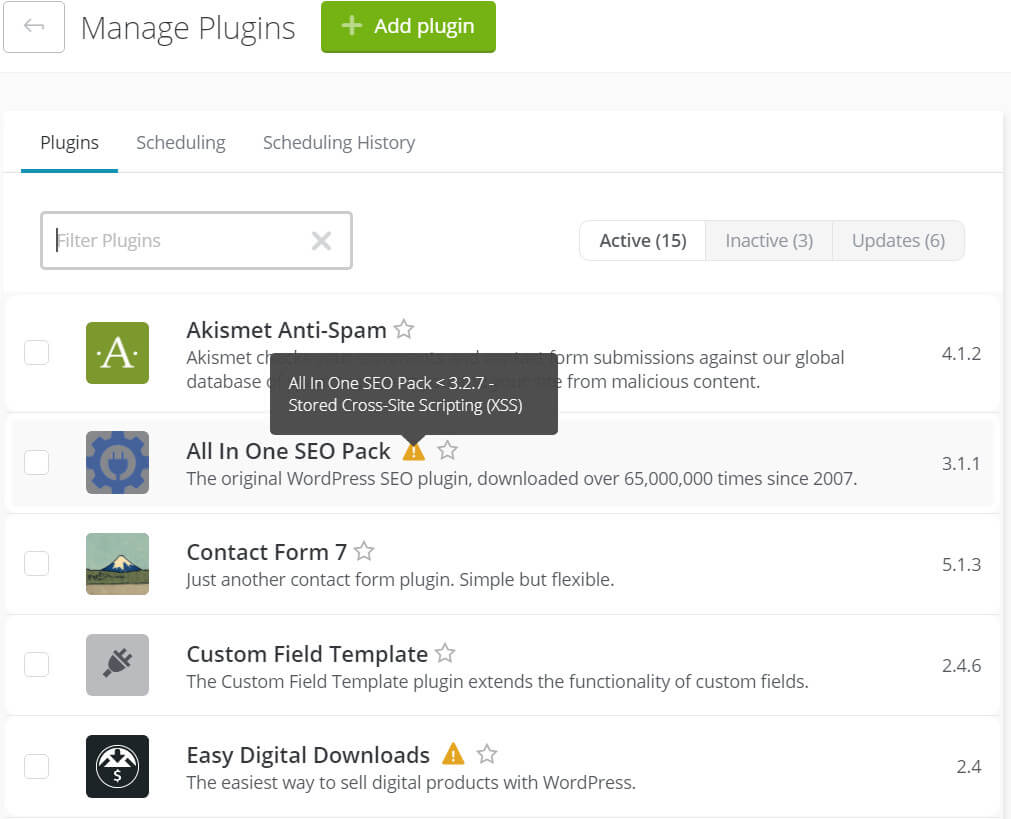Click the Add plugin button
Viewport: 1011px width, 819px height.
(408, 26)
